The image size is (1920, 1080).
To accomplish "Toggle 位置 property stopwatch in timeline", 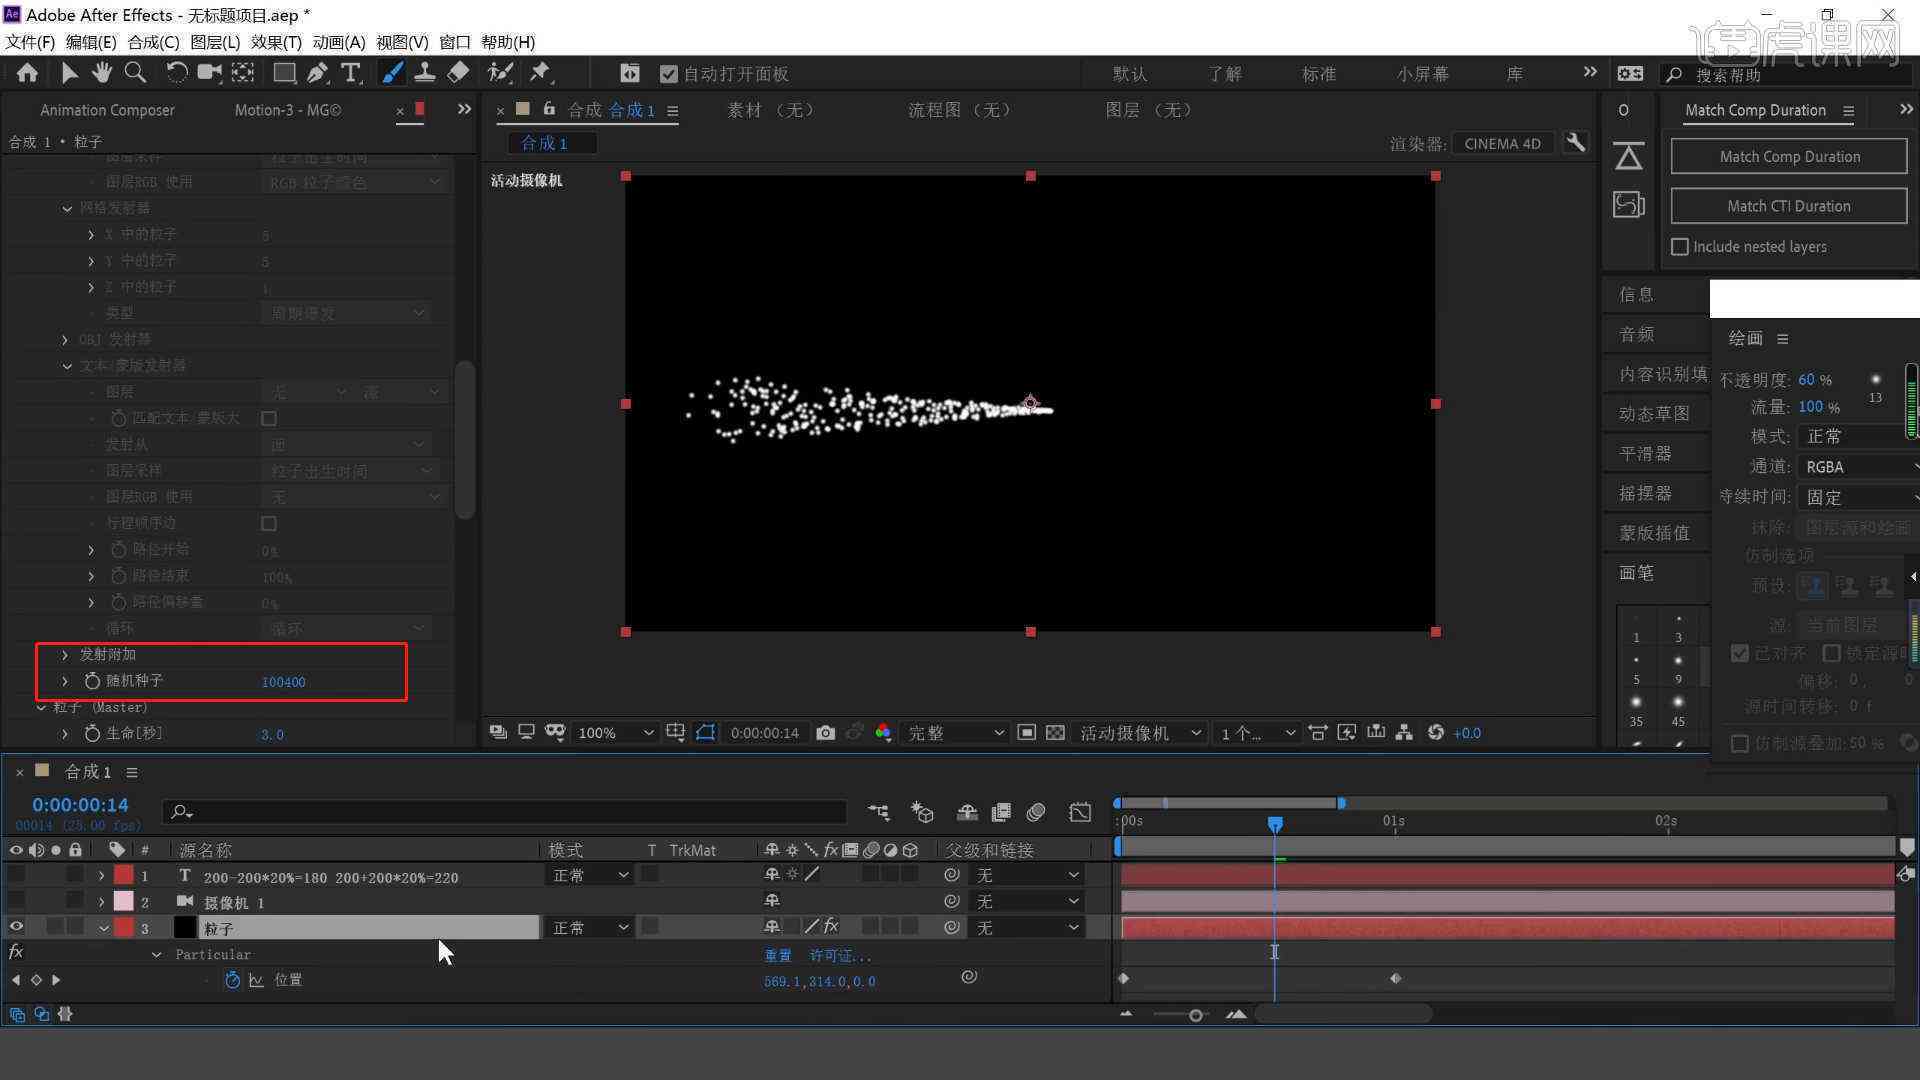I will pos(232,980).
